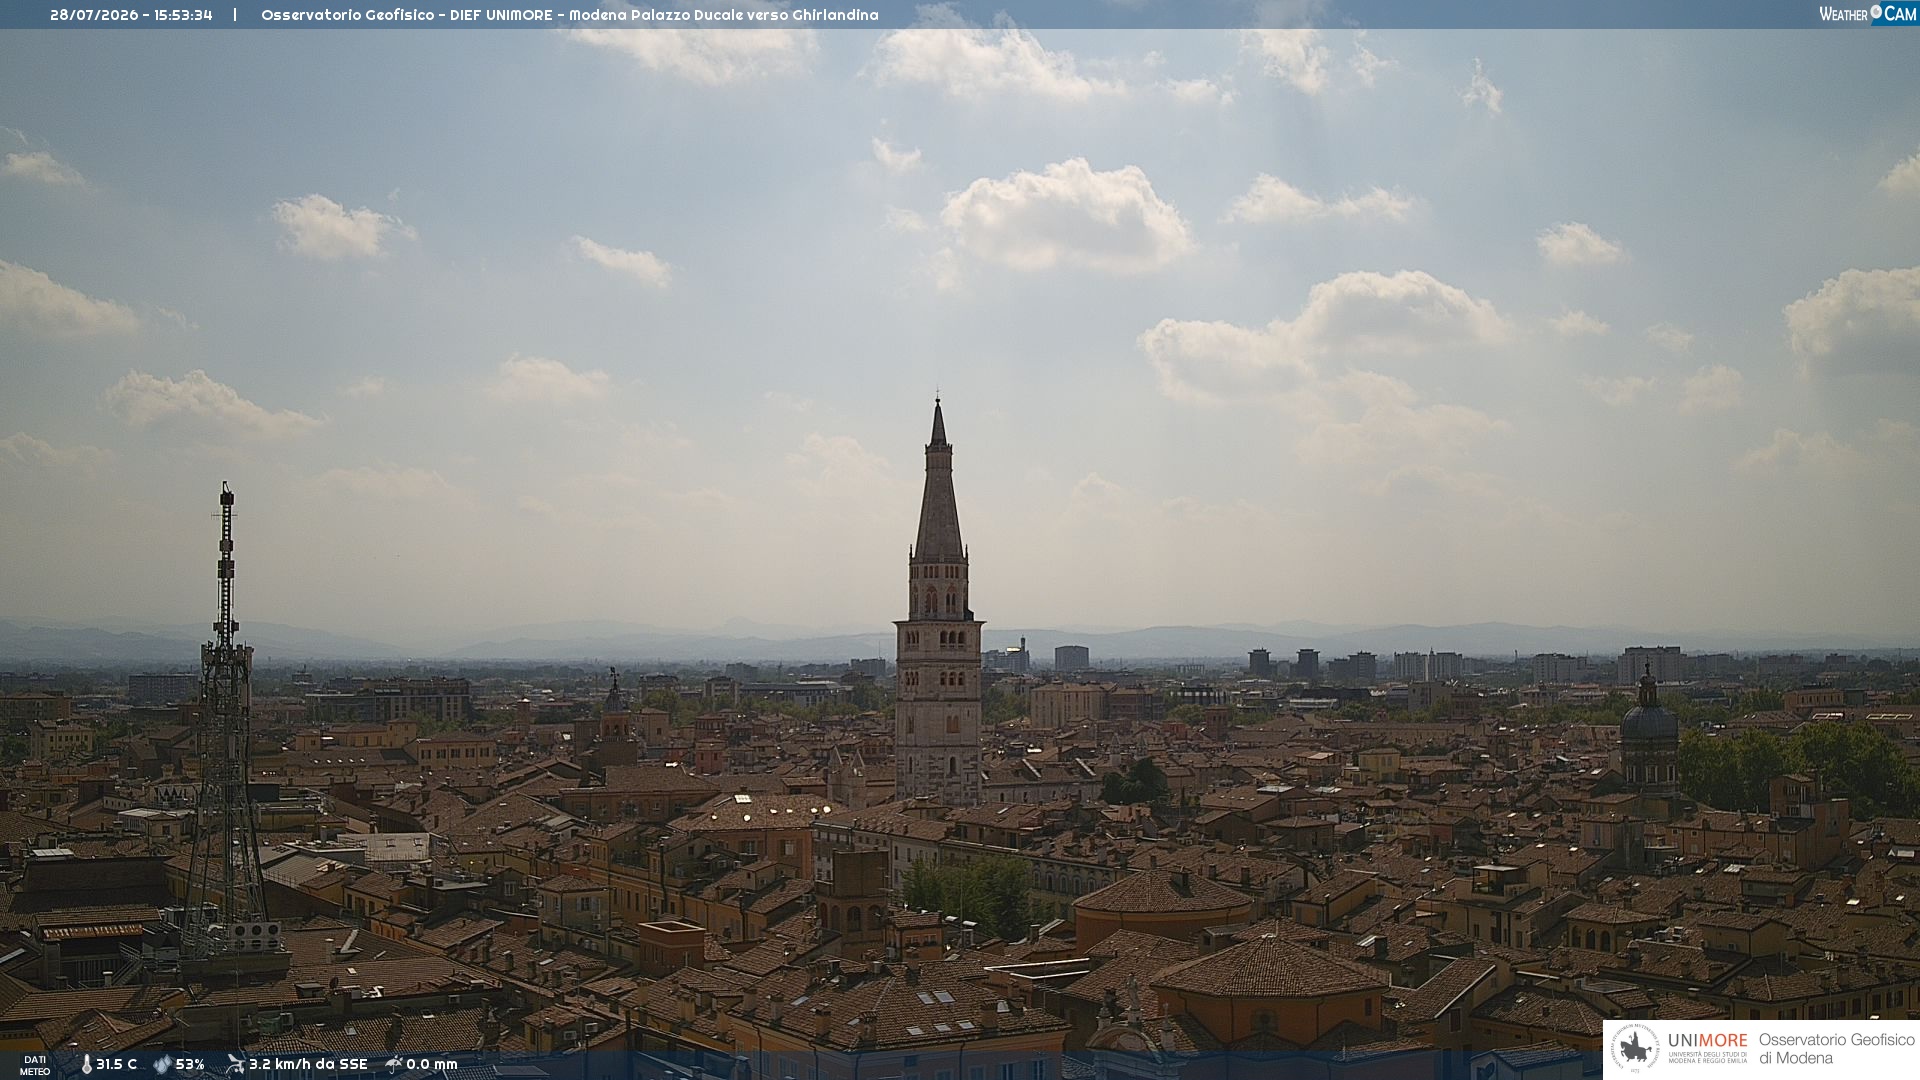Click the Osservatorio Geofisico DIEF UNIMORE title
Image resolution: width=1920 pixels, height=1080 pixels.
tap(570, 15)
